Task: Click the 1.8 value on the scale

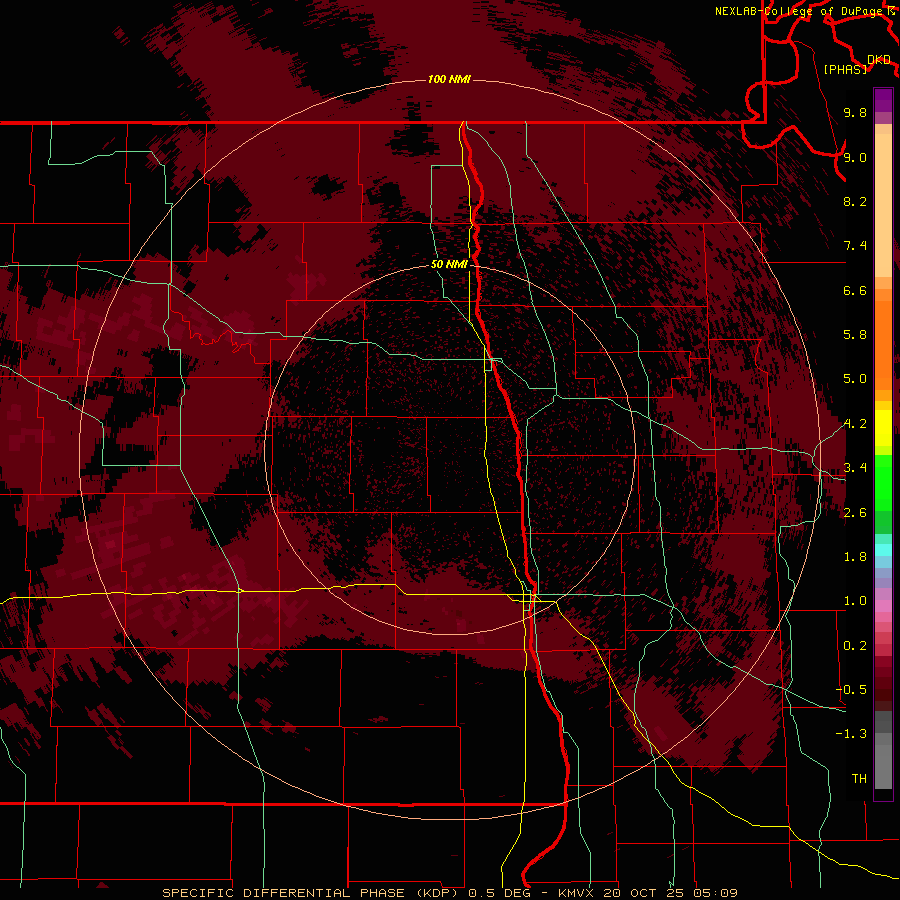Action: point(855,557)
